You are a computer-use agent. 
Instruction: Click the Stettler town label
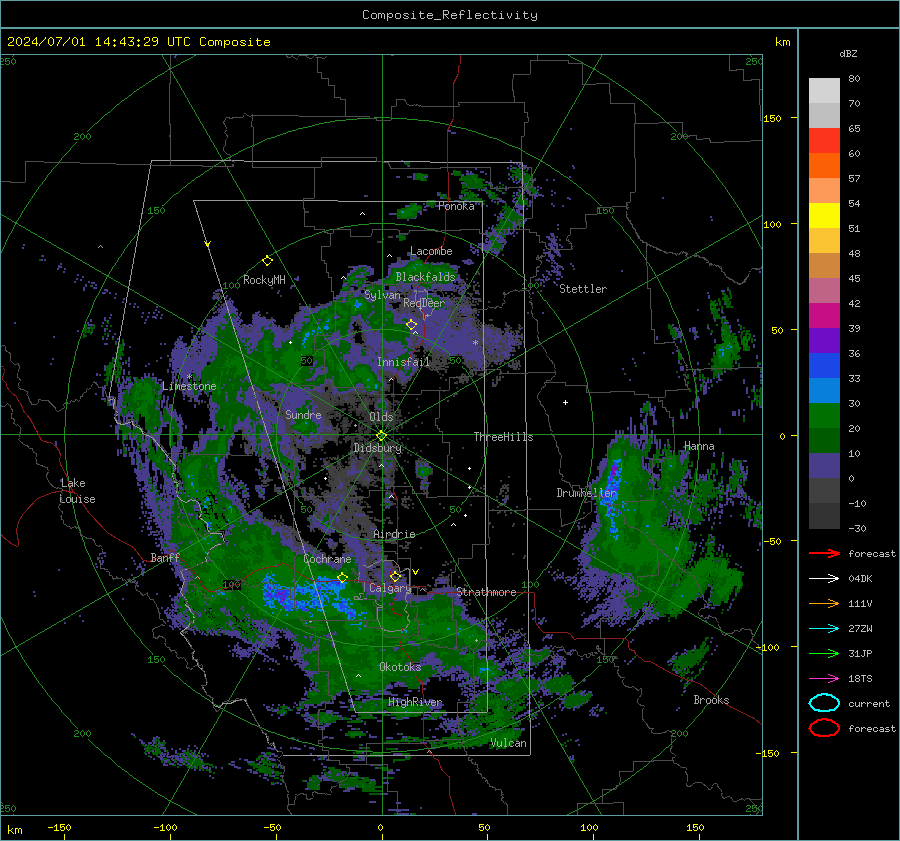coord(583,289)
